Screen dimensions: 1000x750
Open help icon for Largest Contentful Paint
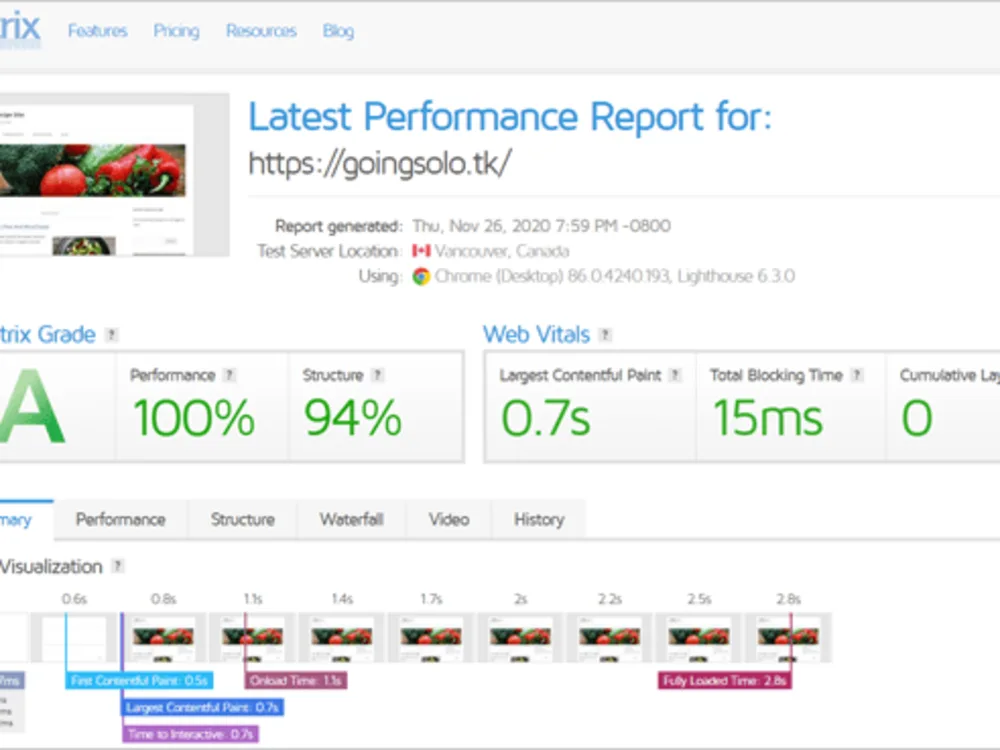(675, 375)
